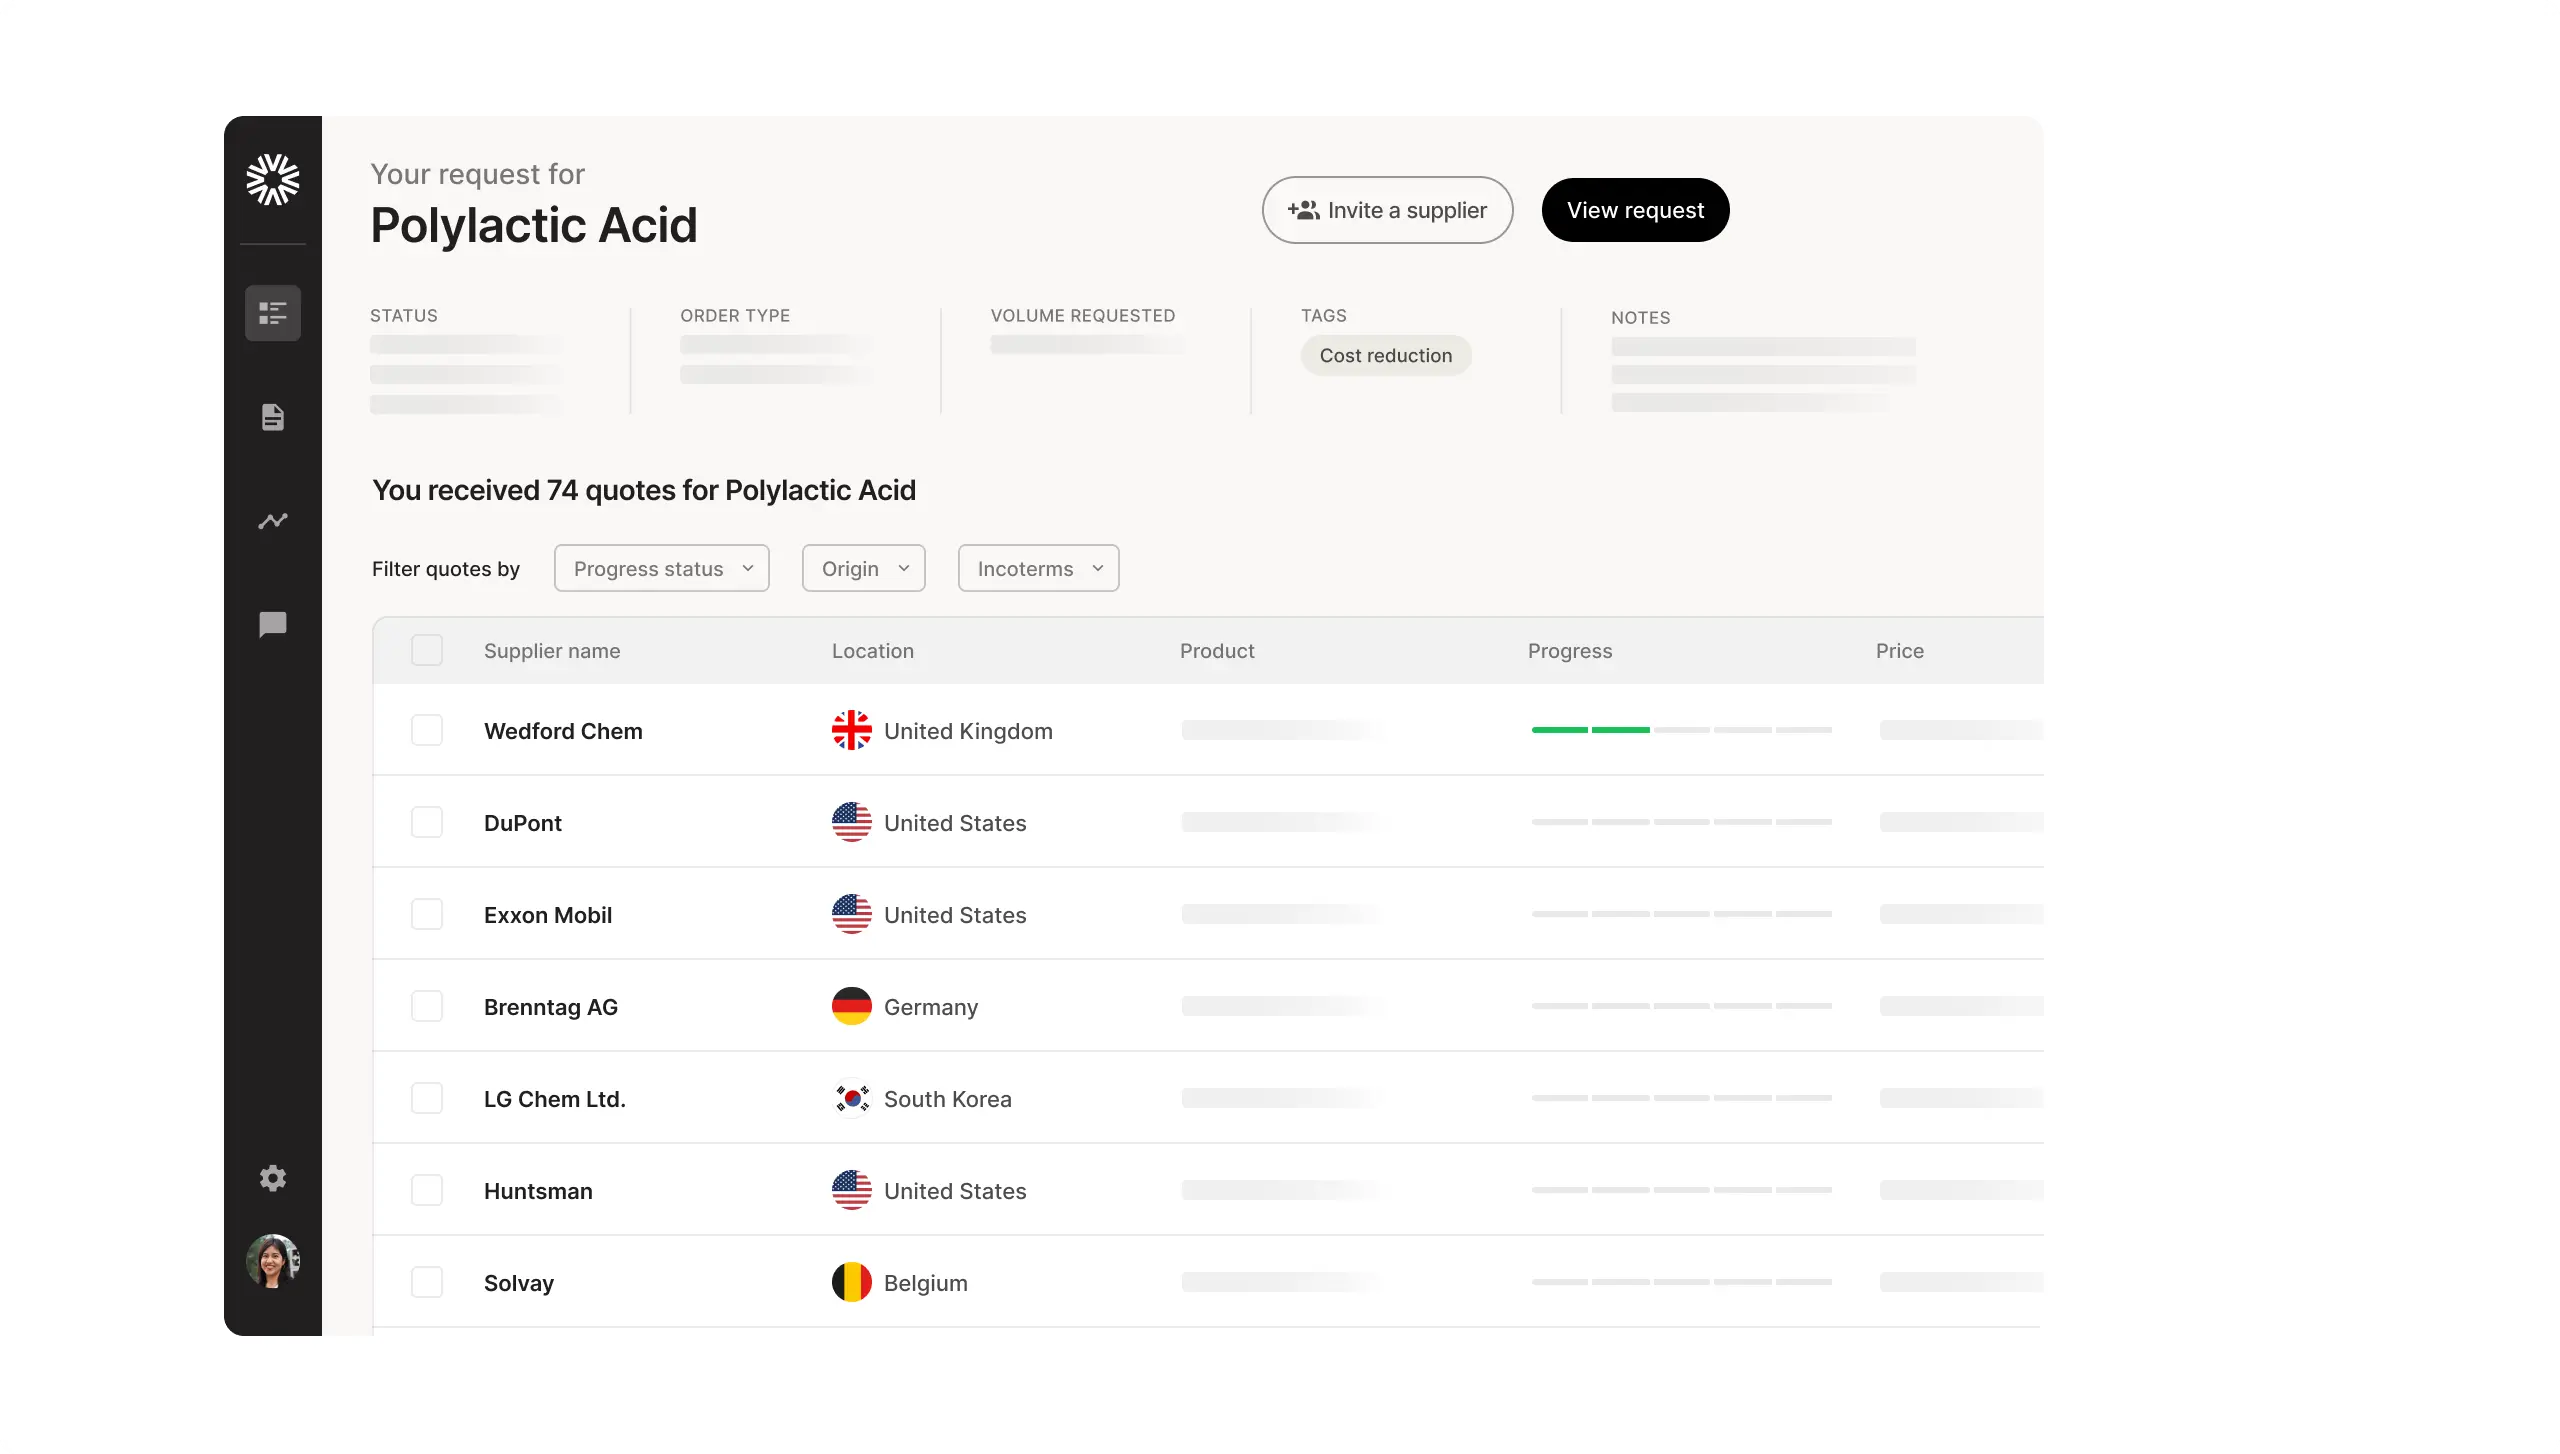The width and height of the screenshot is (2560, 1454).
Task: Toggle the select-all header checkbox
Action: tap(427, 651)
